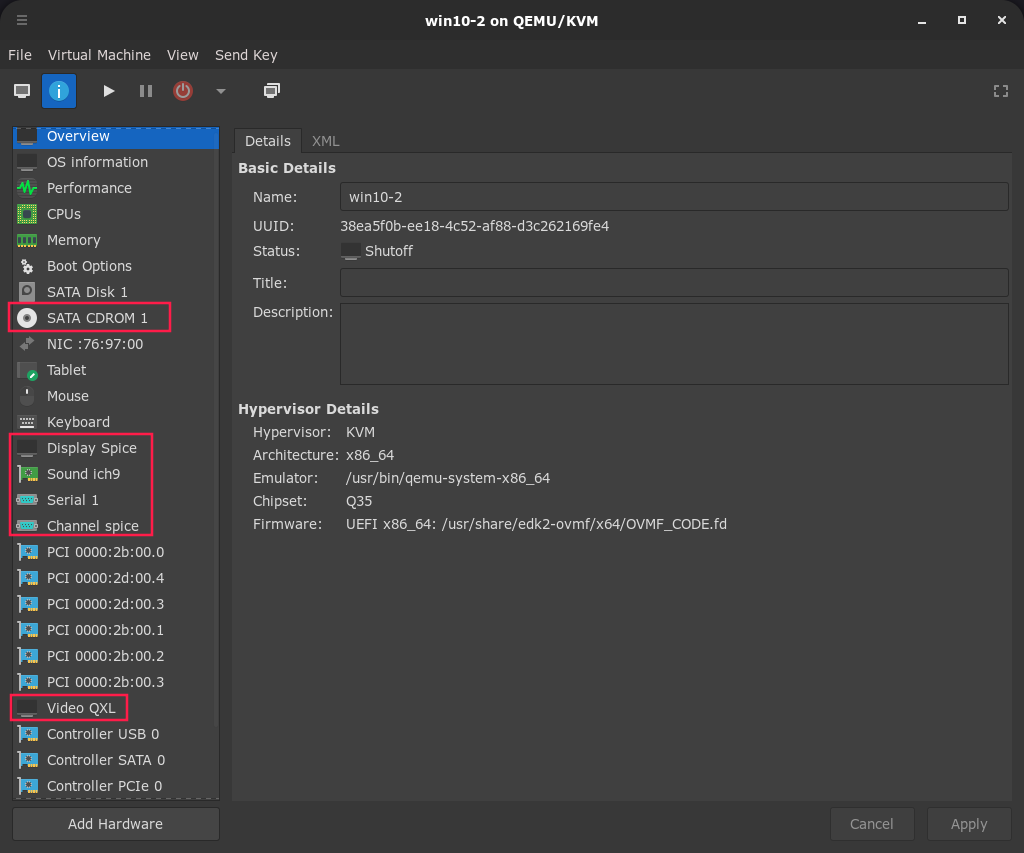Minimize the win10-2 window
This screenshot has height=853, width=1024.
coord(921,20)
